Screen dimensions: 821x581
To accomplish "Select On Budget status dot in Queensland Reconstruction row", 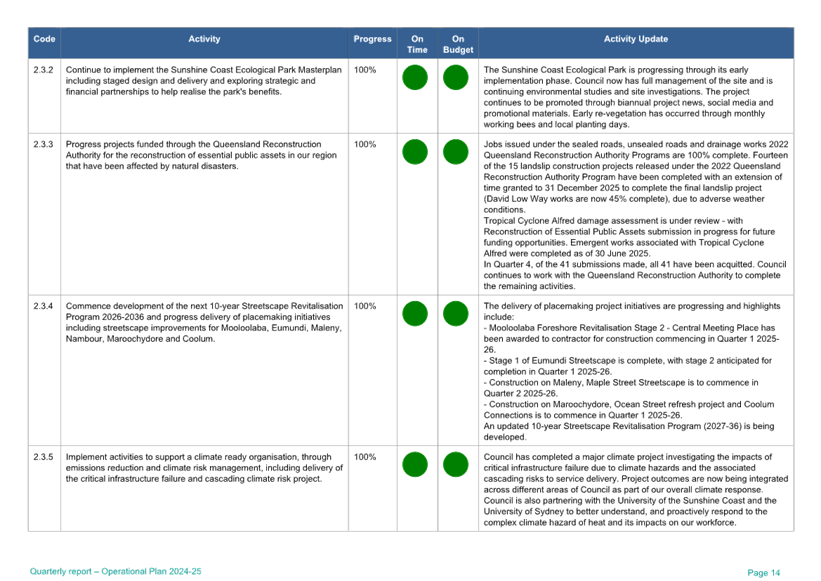I will (456, 152).
